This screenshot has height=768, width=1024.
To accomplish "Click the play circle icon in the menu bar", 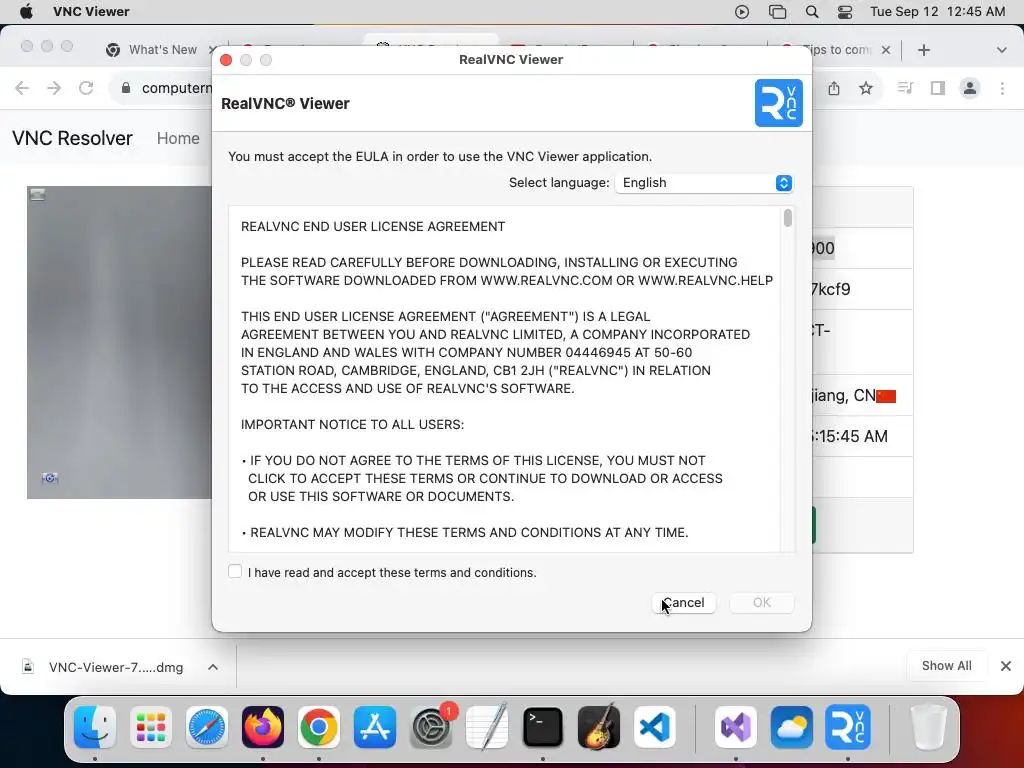I will (x=742, y=12).
